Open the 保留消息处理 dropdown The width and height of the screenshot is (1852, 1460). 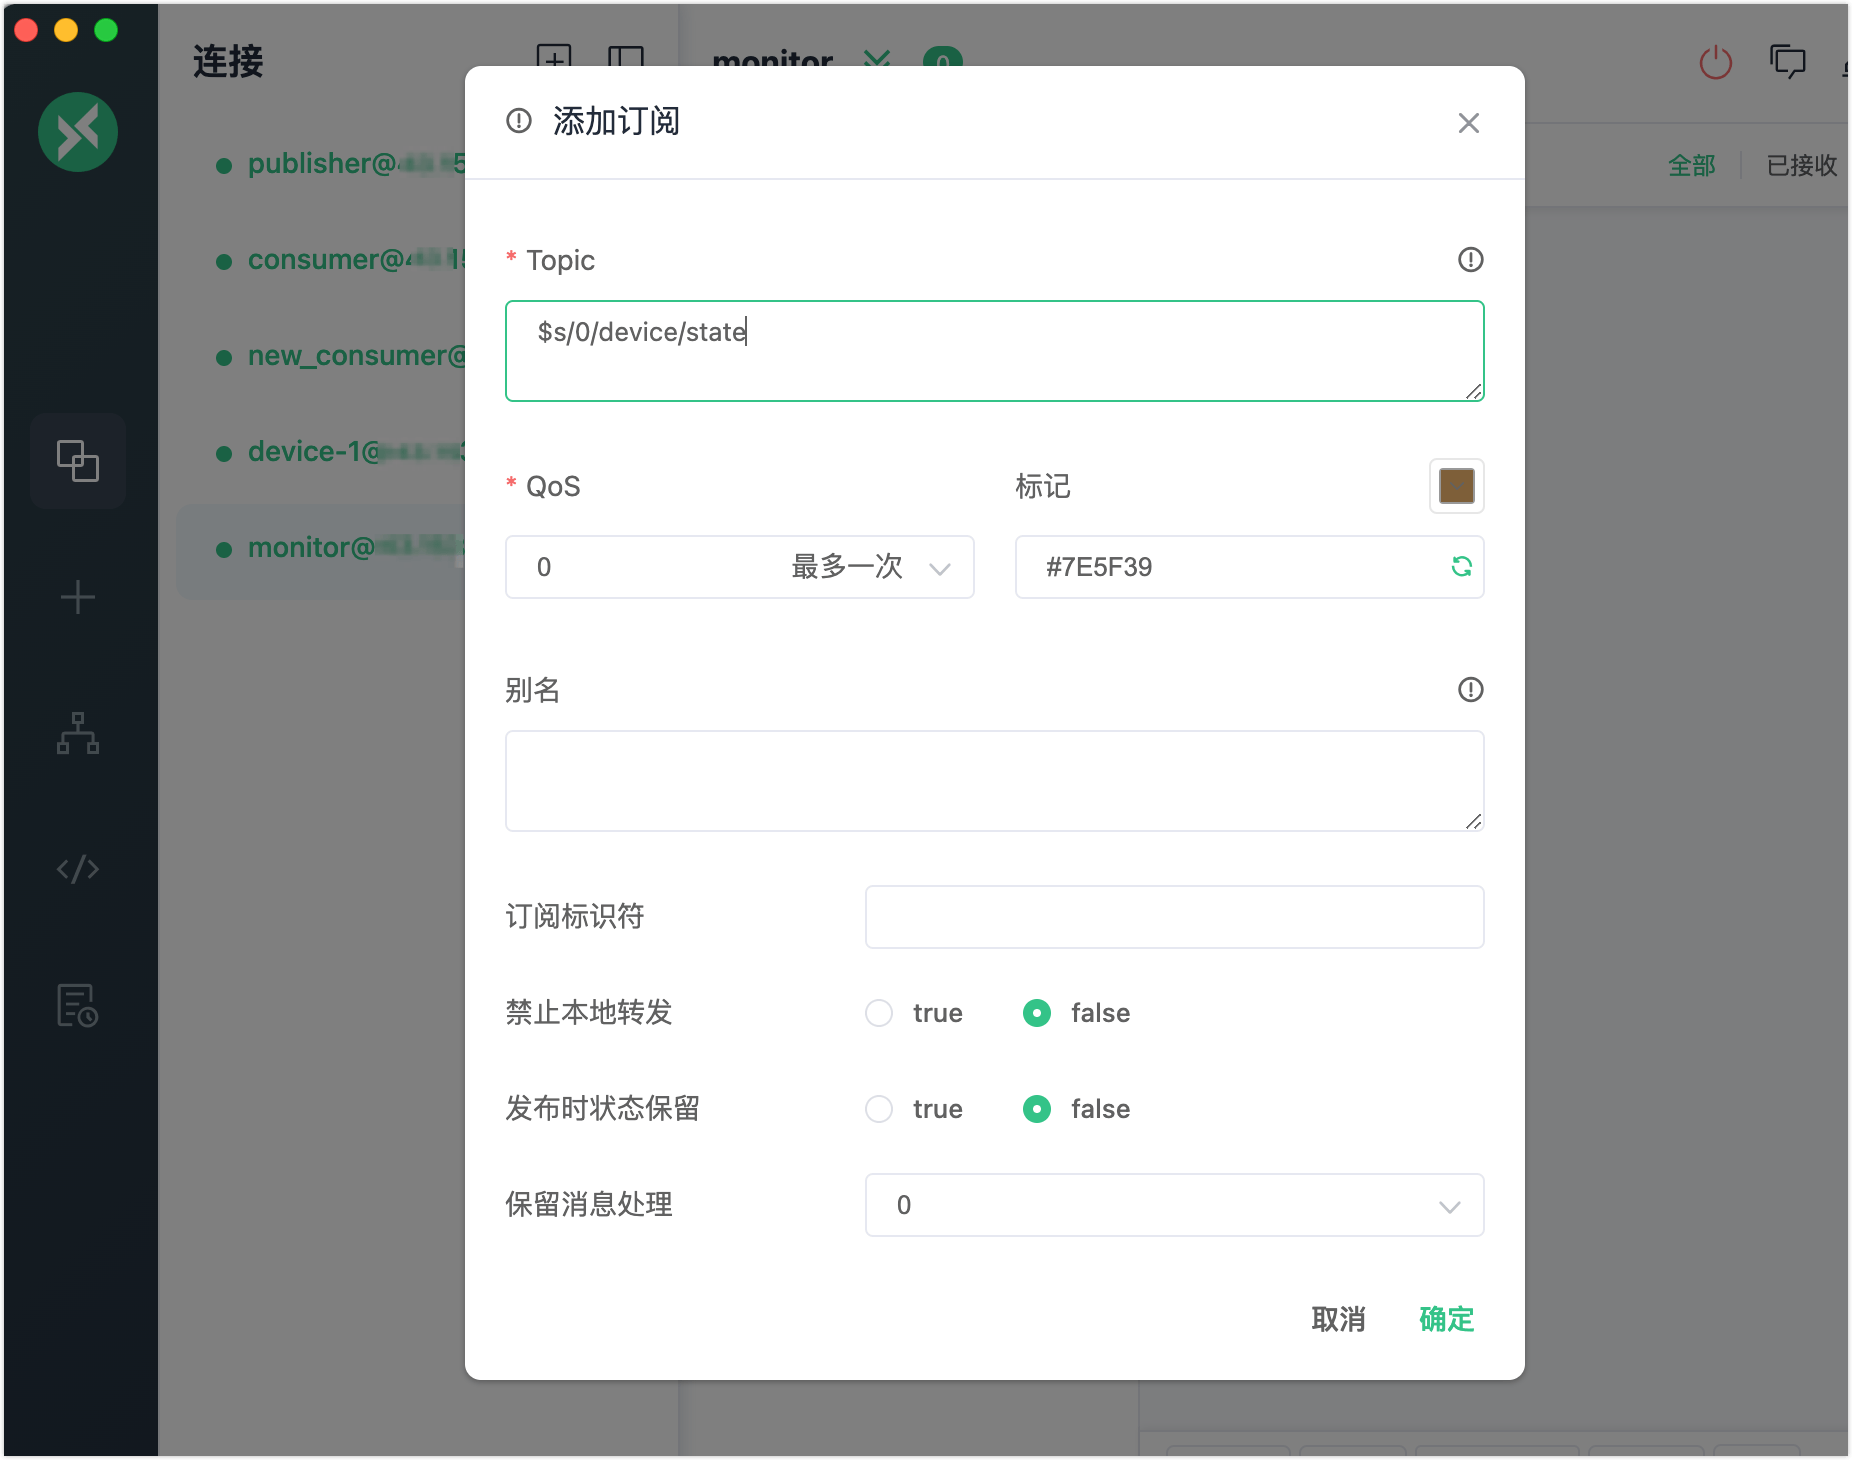click(1174, 1205)
